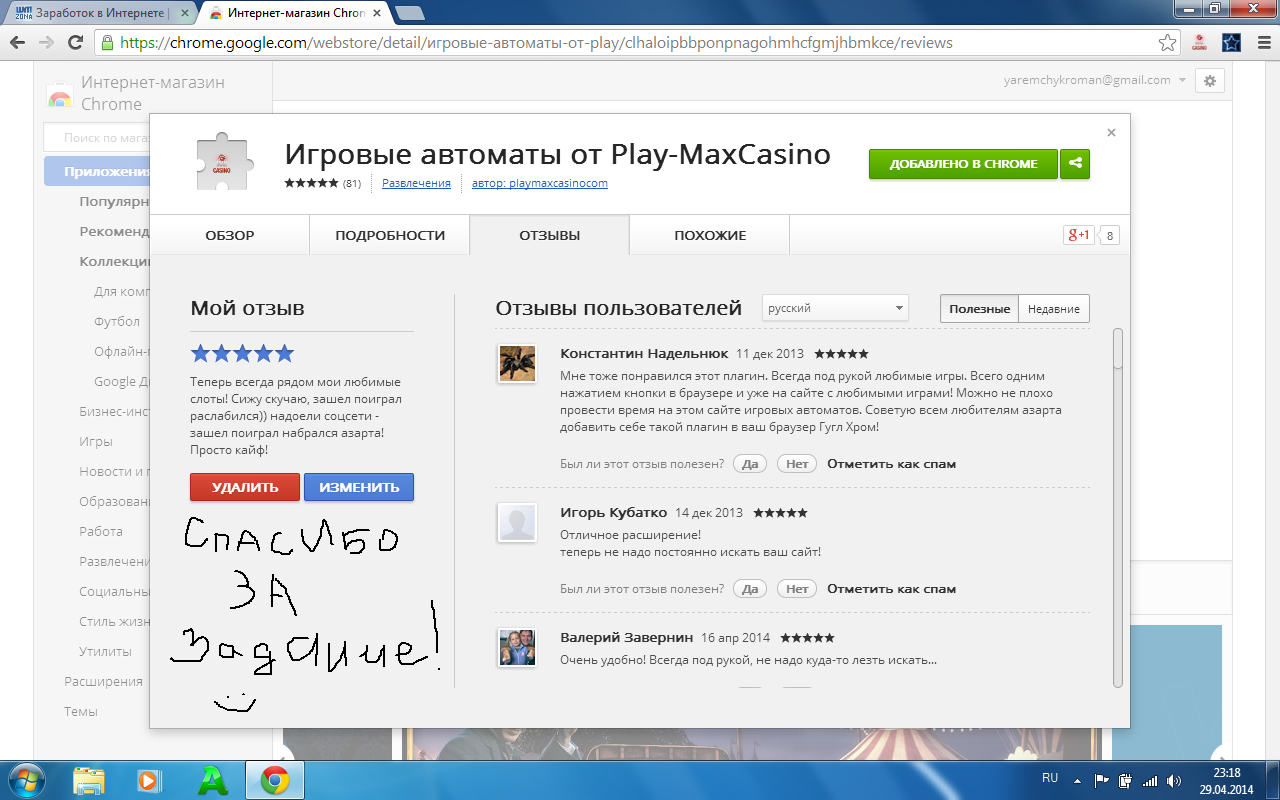Screen dimensions: 1280x800
Task: Open the Chrome menu icon
Action: [x=1262, y=43]
